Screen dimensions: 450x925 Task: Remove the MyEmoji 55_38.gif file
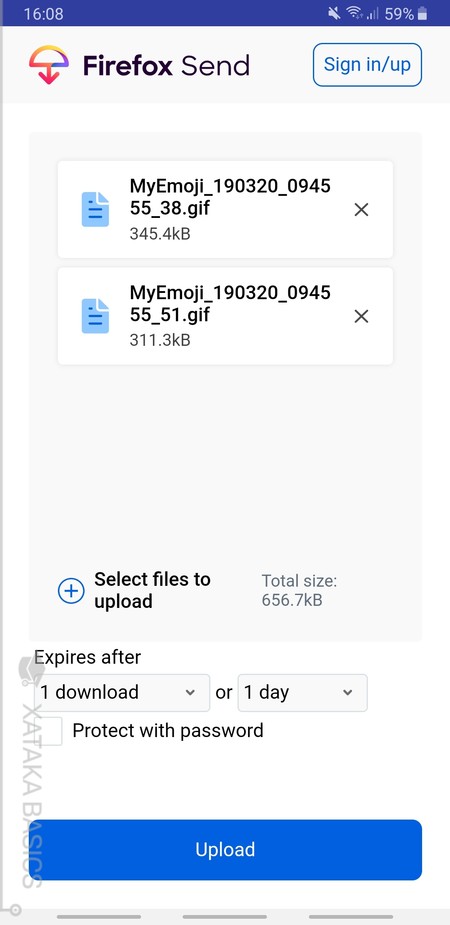[361, 209]
